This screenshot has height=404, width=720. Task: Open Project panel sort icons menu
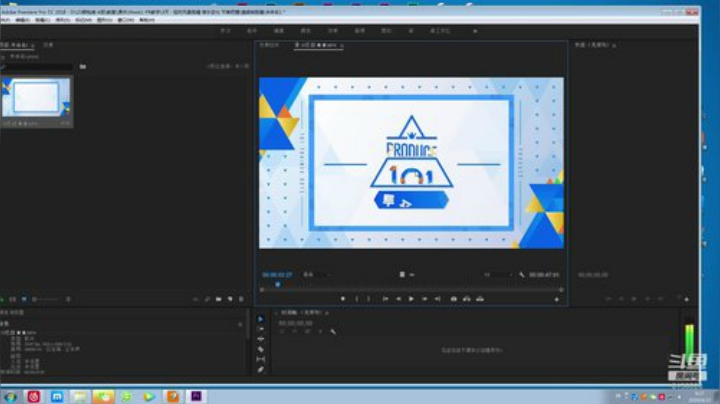68,299
